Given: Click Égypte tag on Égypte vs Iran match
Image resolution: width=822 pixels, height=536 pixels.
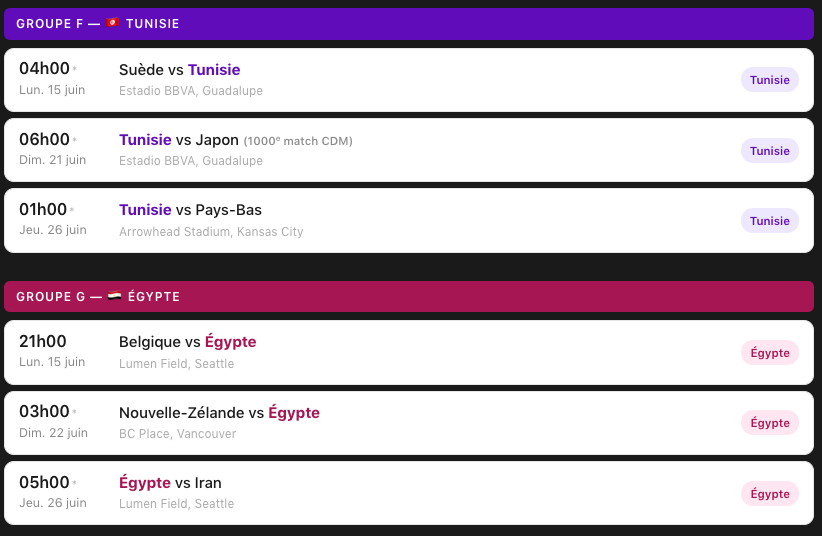Looking at the screenshot, I should point(769,494).
